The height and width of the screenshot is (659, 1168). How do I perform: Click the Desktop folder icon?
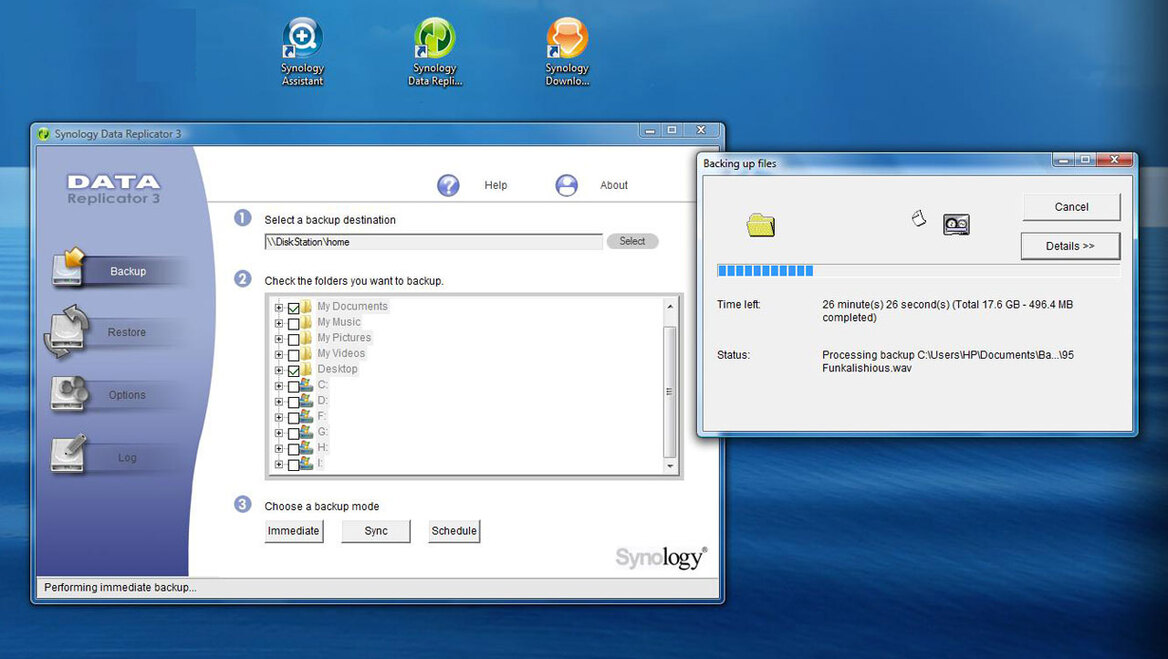[306, 369]
